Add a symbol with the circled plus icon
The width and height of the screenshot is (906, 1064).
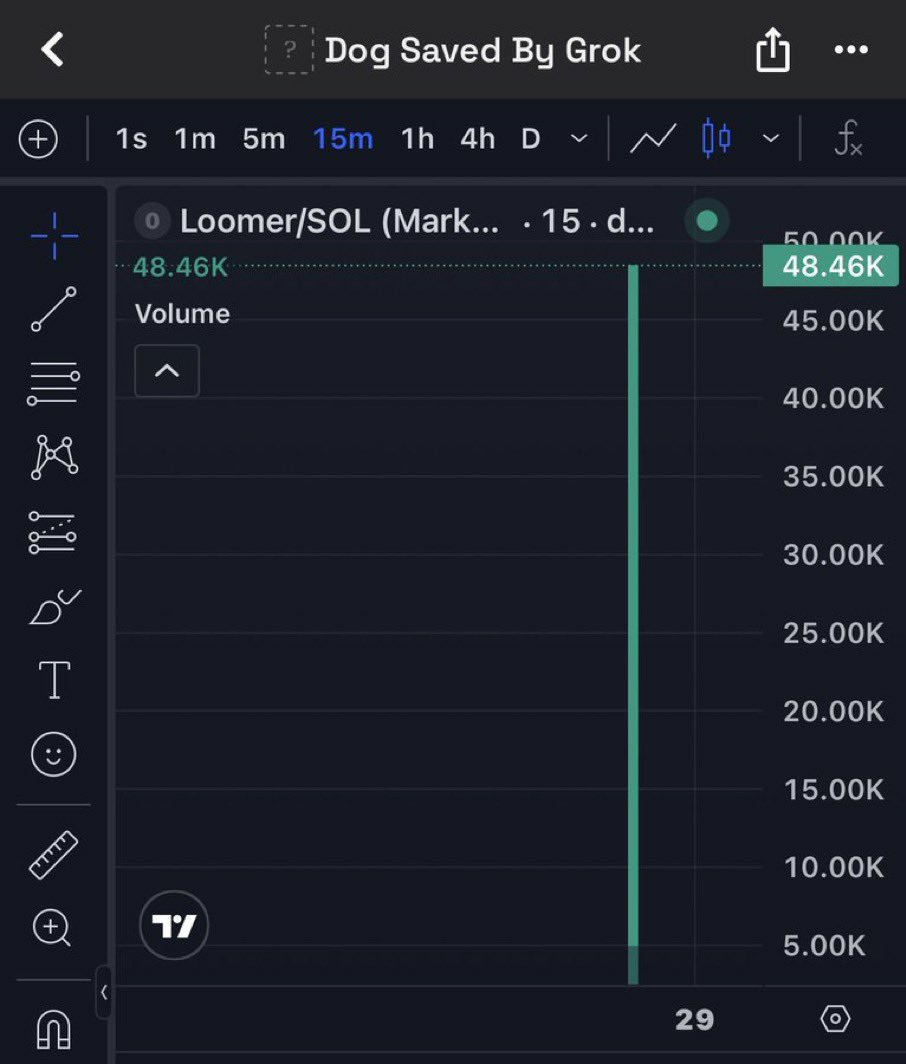[38, 139]
